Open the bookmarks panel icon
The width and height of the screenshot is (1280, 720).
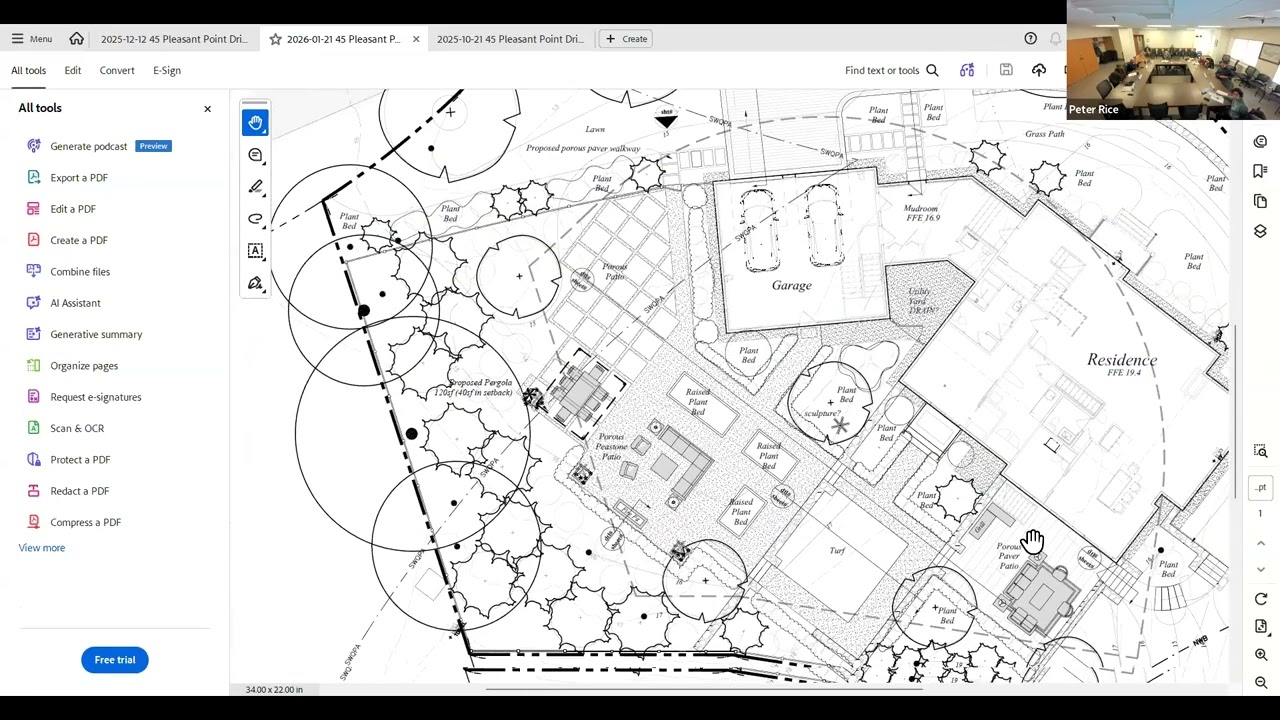[1260, 172]
